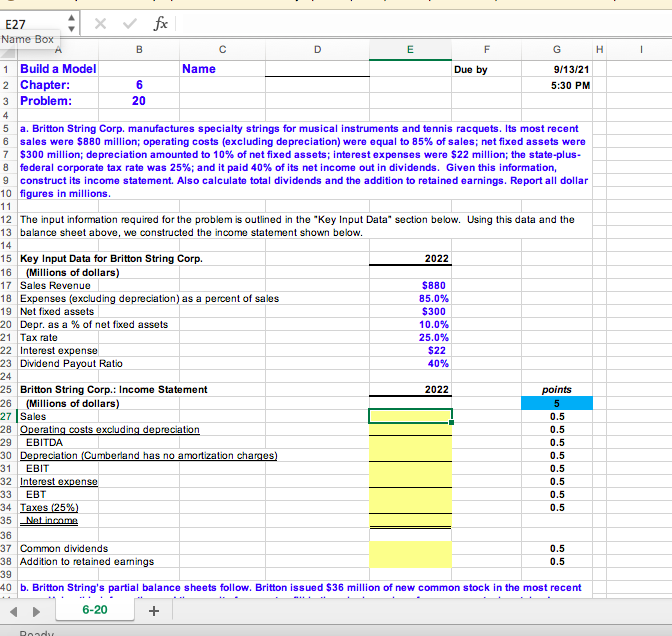Click the 'Name' label cell
This screenshot has width=672, height=636.
click(222, 69)
